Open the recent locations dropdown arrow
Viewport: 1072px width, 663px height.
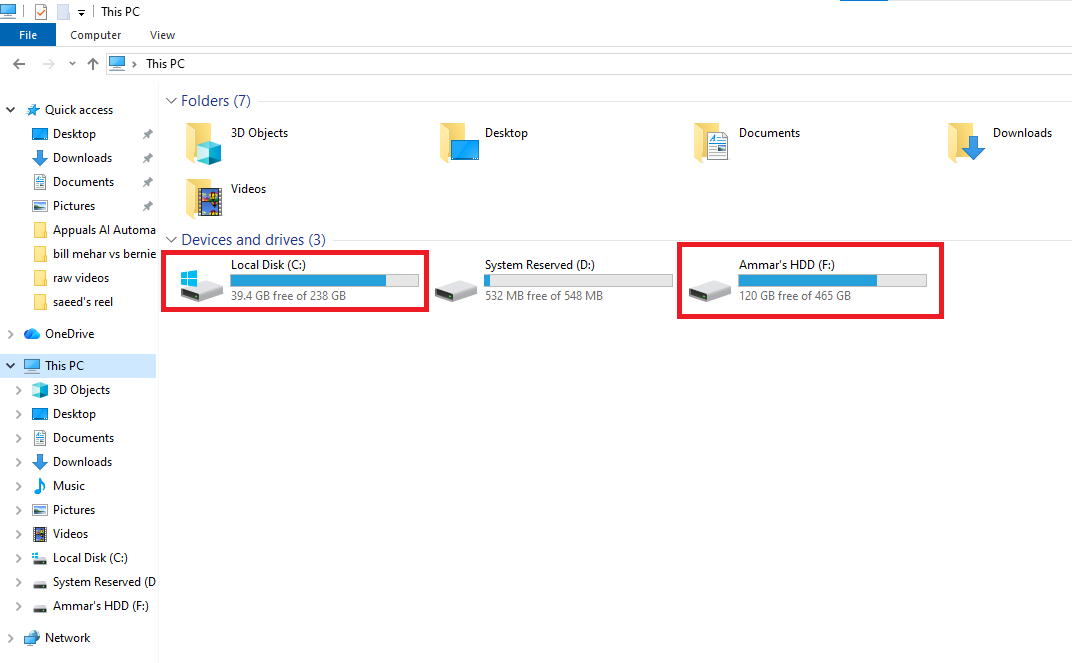click(x=72, y=64)
